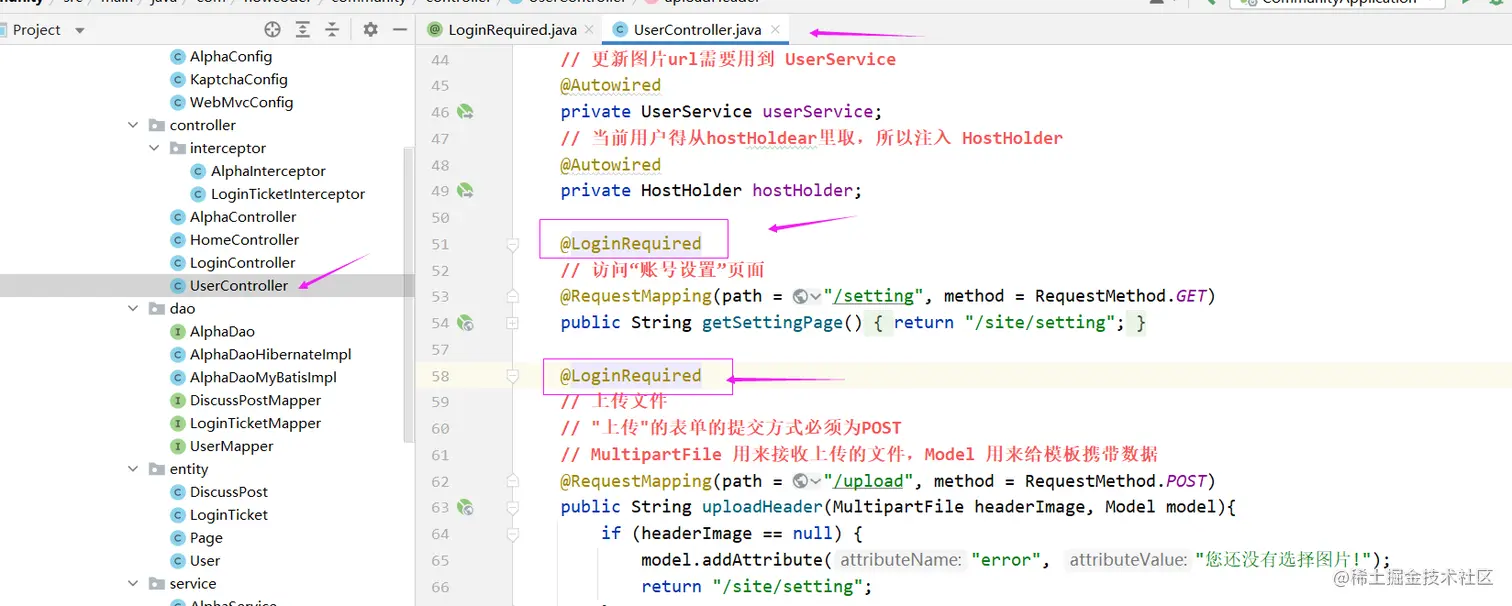Fold uploadHeader method at line 63

coord(513,507)
